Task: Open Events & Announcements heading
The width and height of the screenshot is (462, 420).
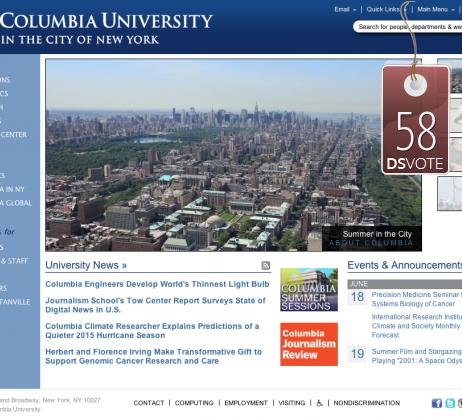Action: click(405, 265)
